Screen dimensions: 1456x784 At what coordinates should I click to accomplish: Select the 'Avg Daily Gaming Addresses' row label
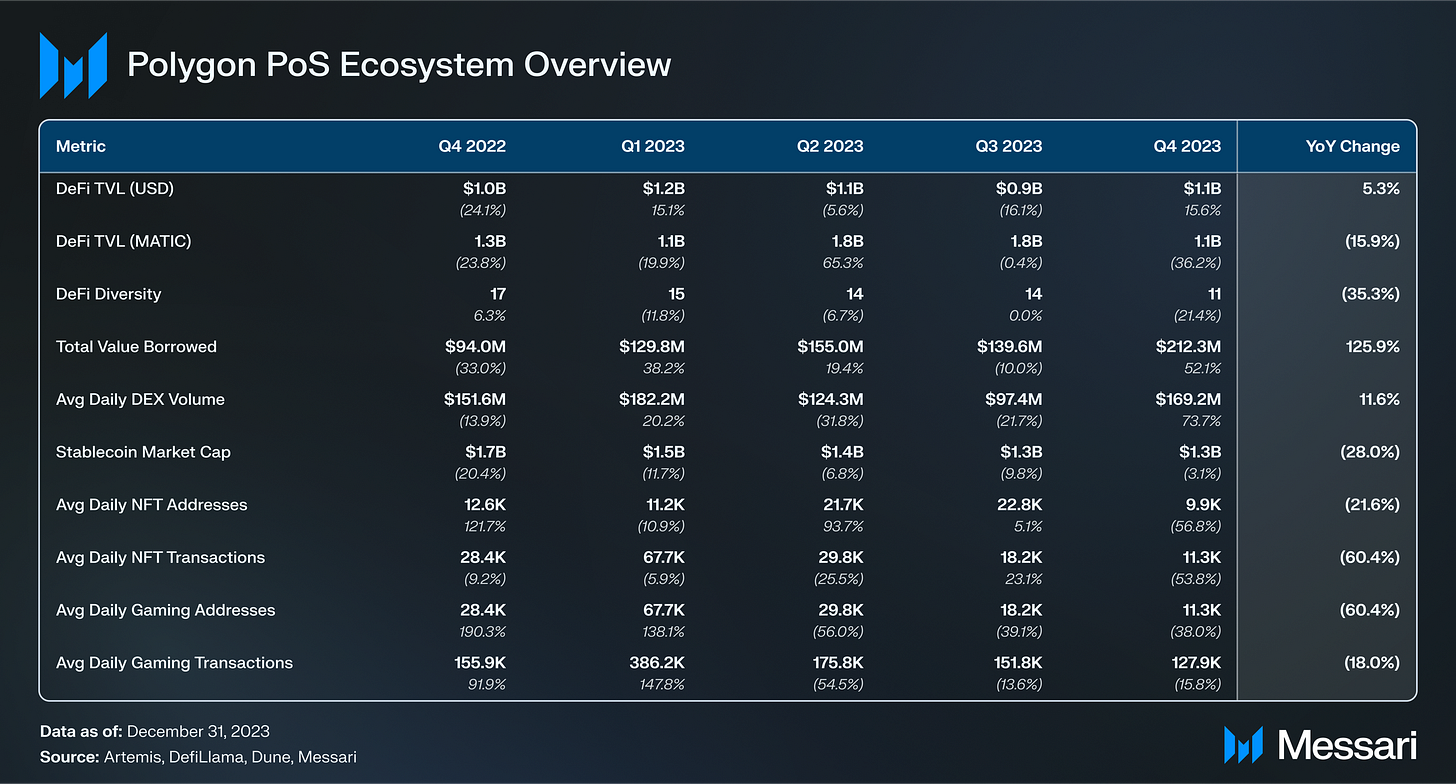tap(165, 610)
